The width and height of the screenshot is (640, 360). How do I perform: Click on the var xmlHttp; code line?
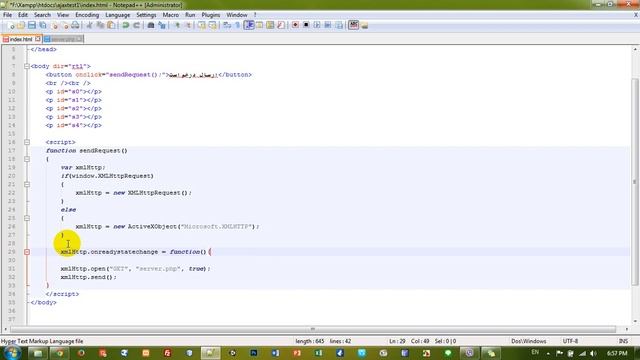83,167
